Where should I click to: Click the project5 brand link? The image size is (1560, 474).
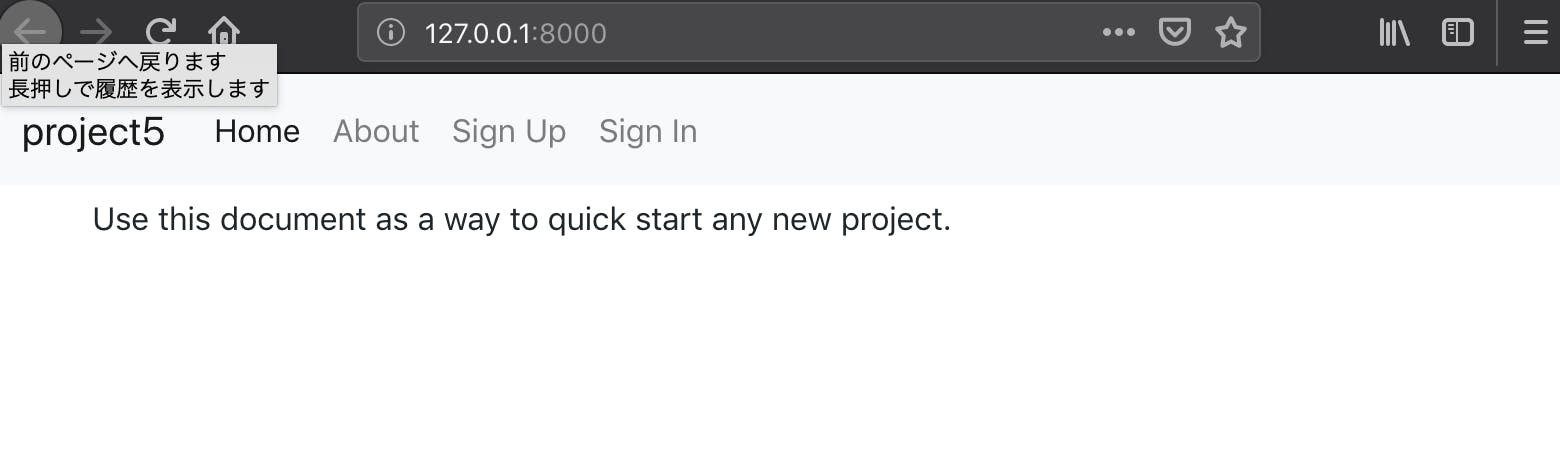point(93,132)
